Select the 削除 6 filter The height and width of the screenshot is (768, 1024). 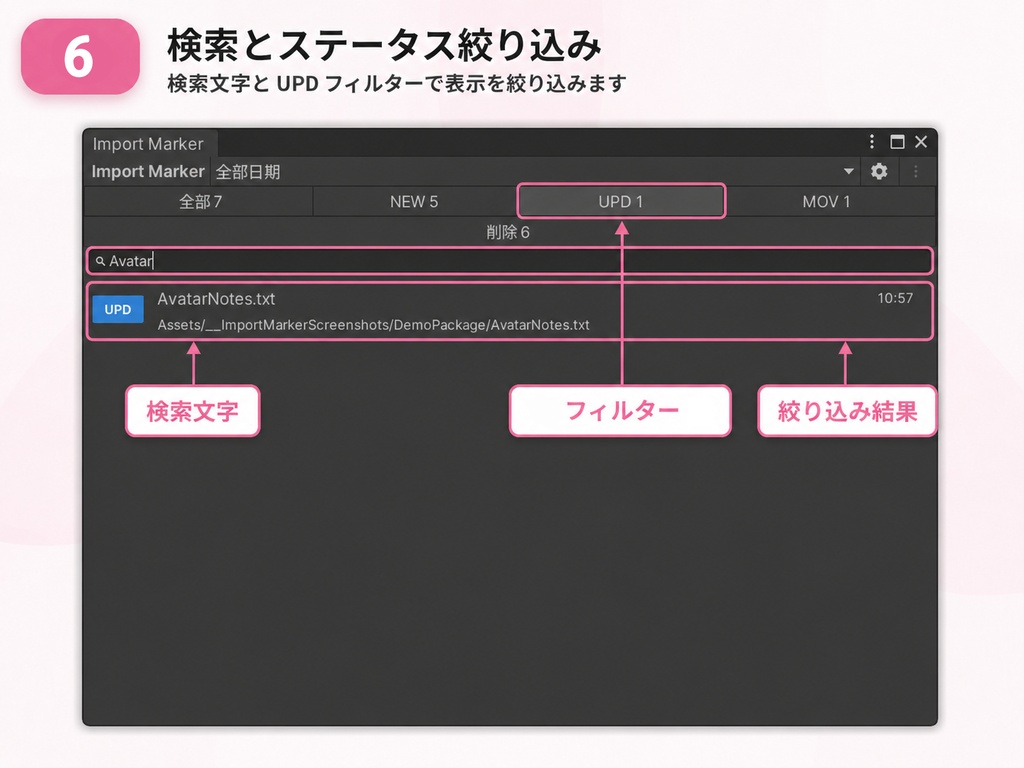[x=508, y=232]
